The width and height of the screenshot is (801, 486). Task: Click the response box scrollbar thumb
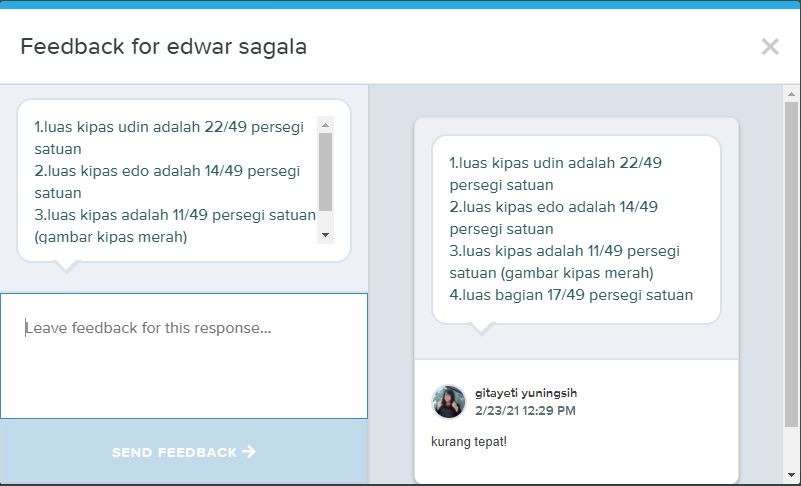(325, 172)
